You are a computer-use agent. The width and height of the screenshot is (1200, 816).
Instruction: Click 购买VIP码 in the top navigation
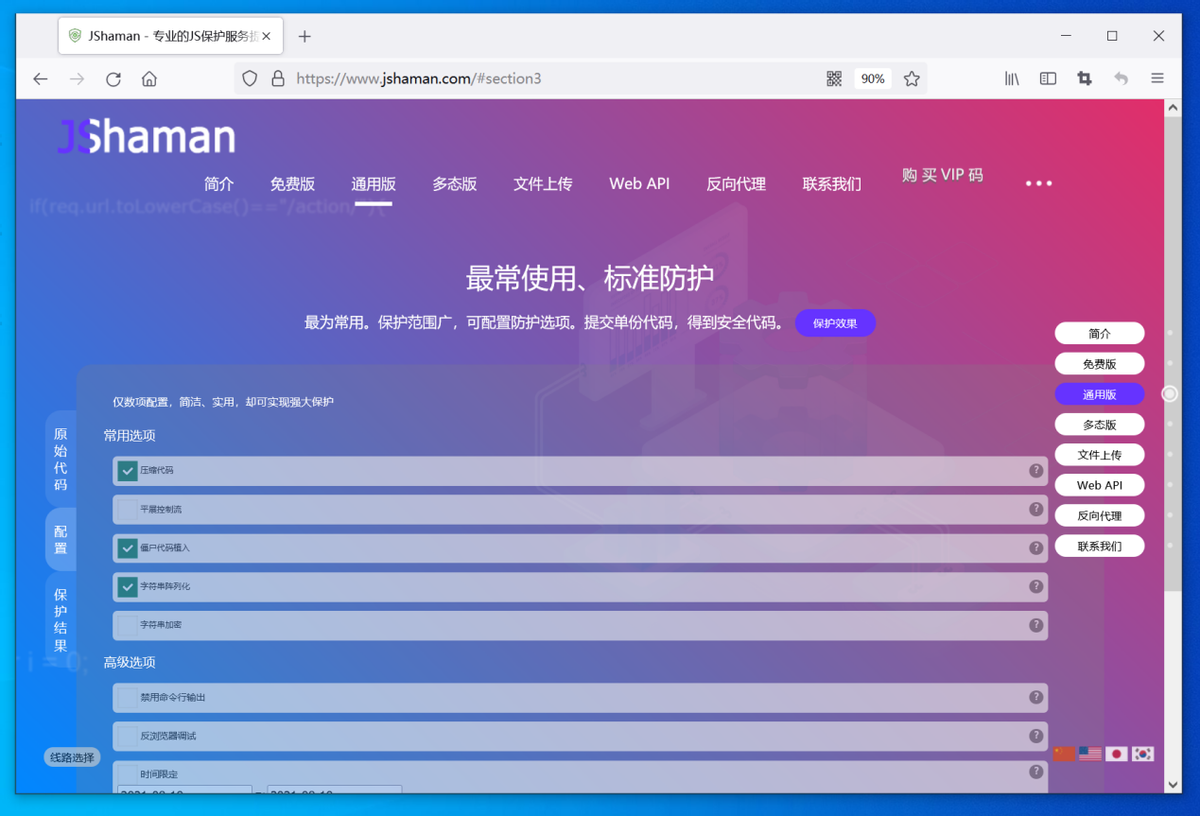pos(943,175)
